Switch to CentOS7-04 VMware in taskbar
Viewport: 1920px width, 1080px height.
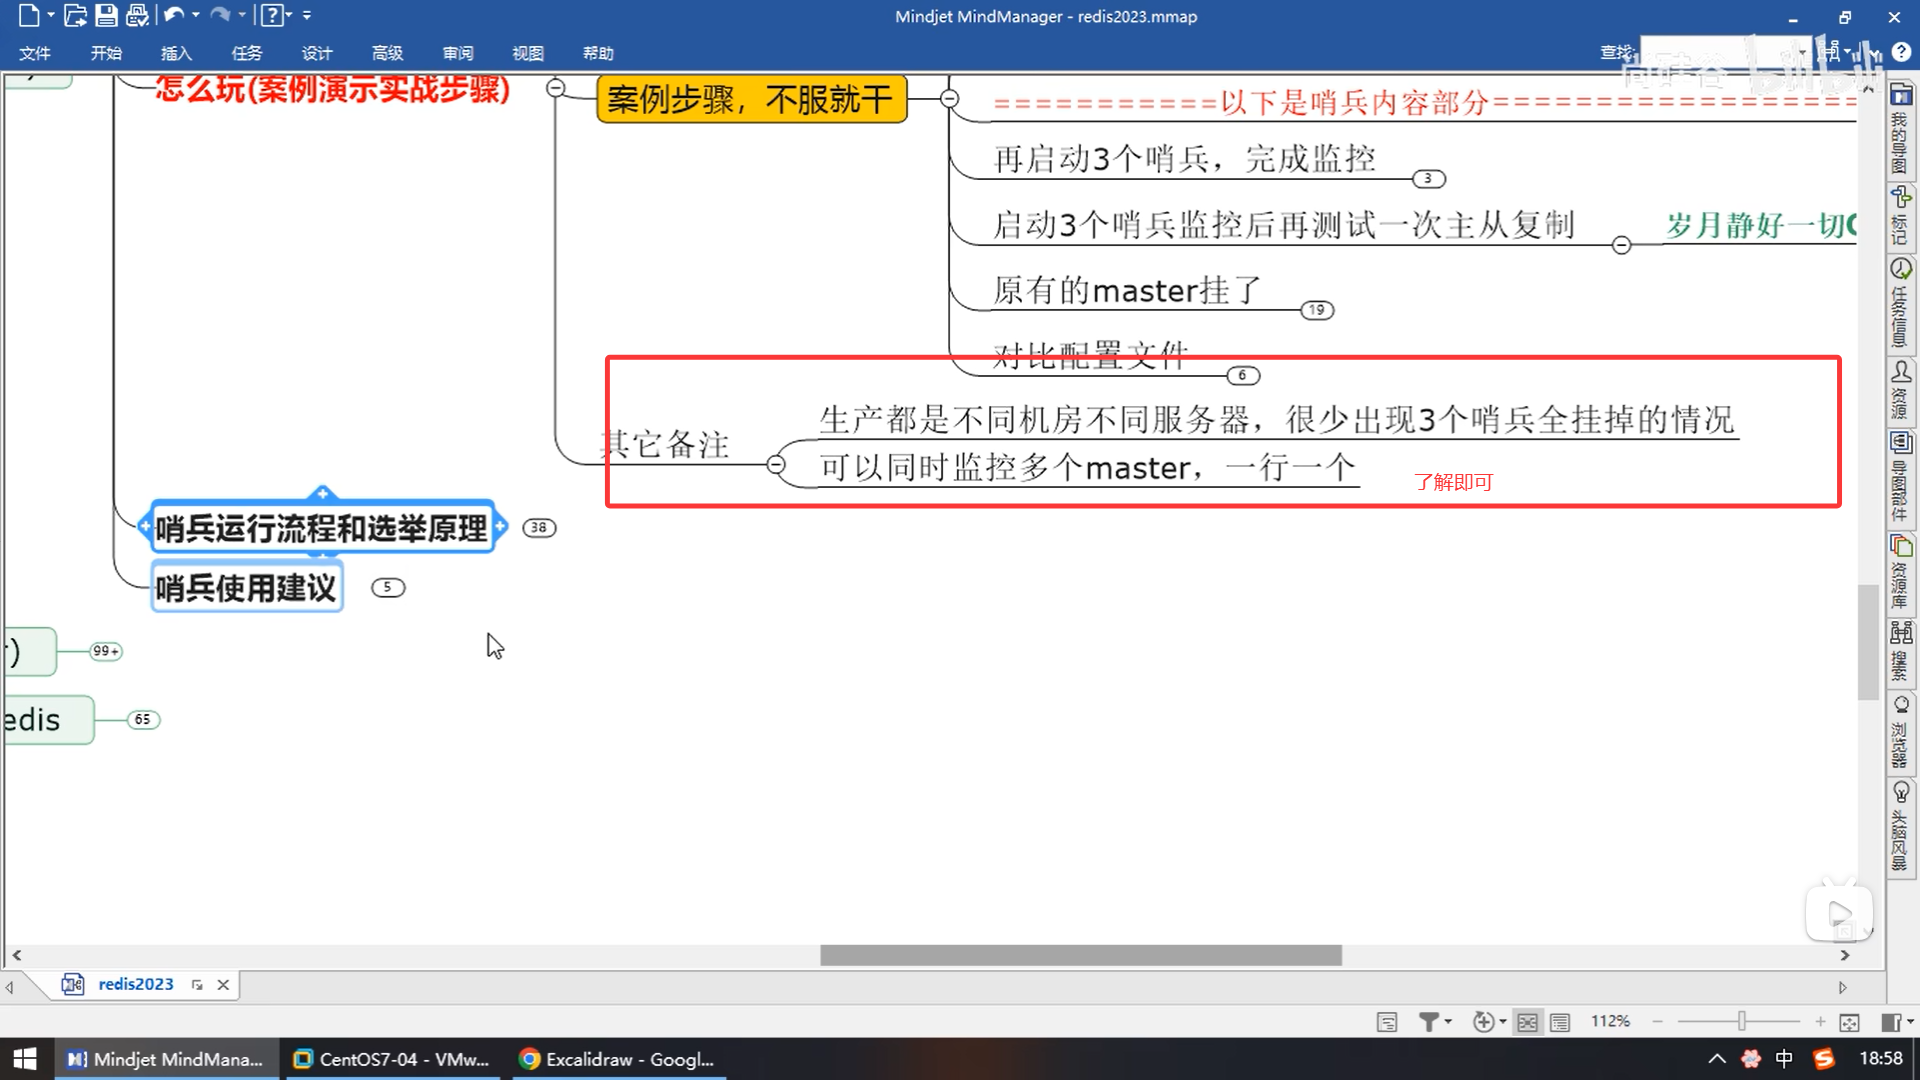click(392, 1059)
